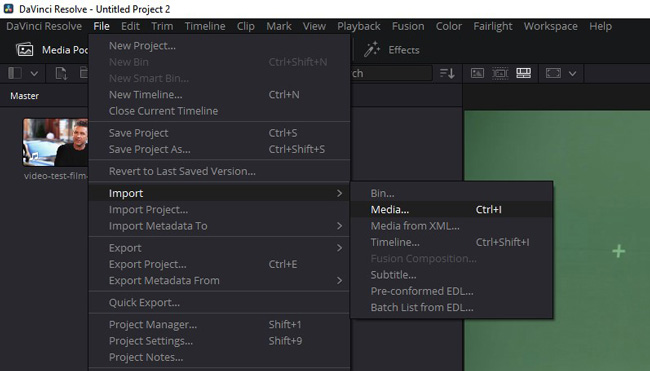Open the Edit menu

coord(130,26)
